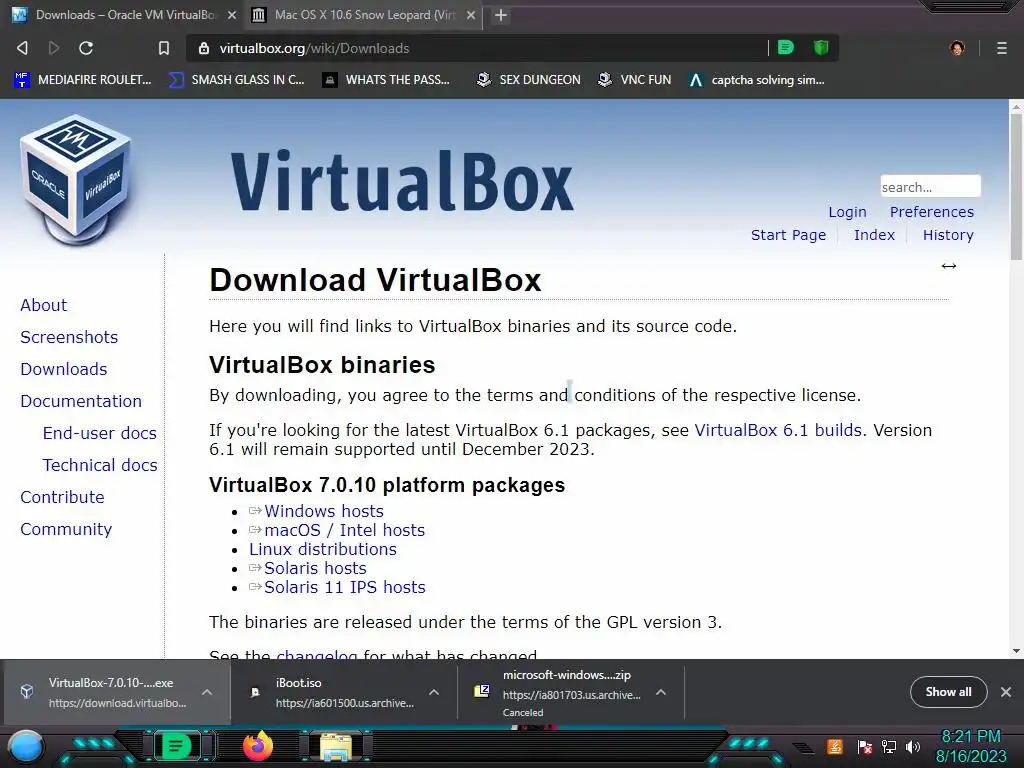Click the browser forward arrow
The image size is (1024, 768).
coord(54,48)
